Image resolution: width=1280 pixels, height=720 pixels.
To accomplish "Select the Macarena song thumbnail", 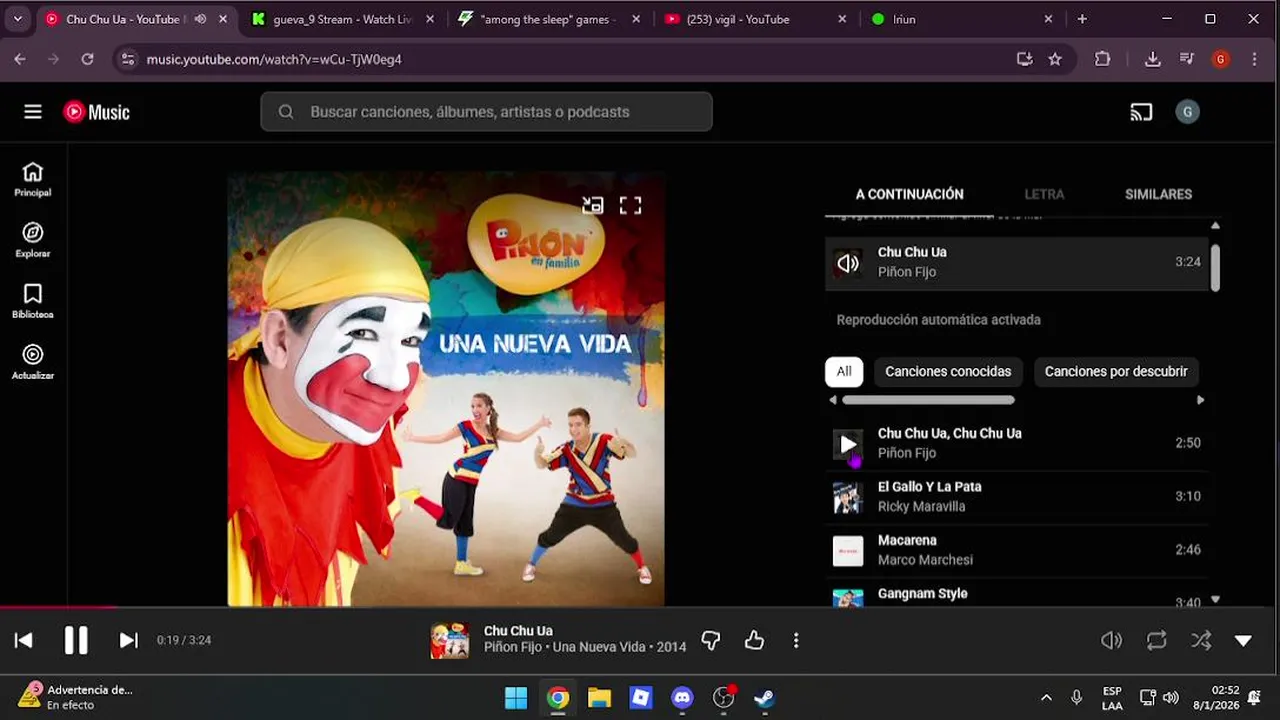I will coord(848,551).
